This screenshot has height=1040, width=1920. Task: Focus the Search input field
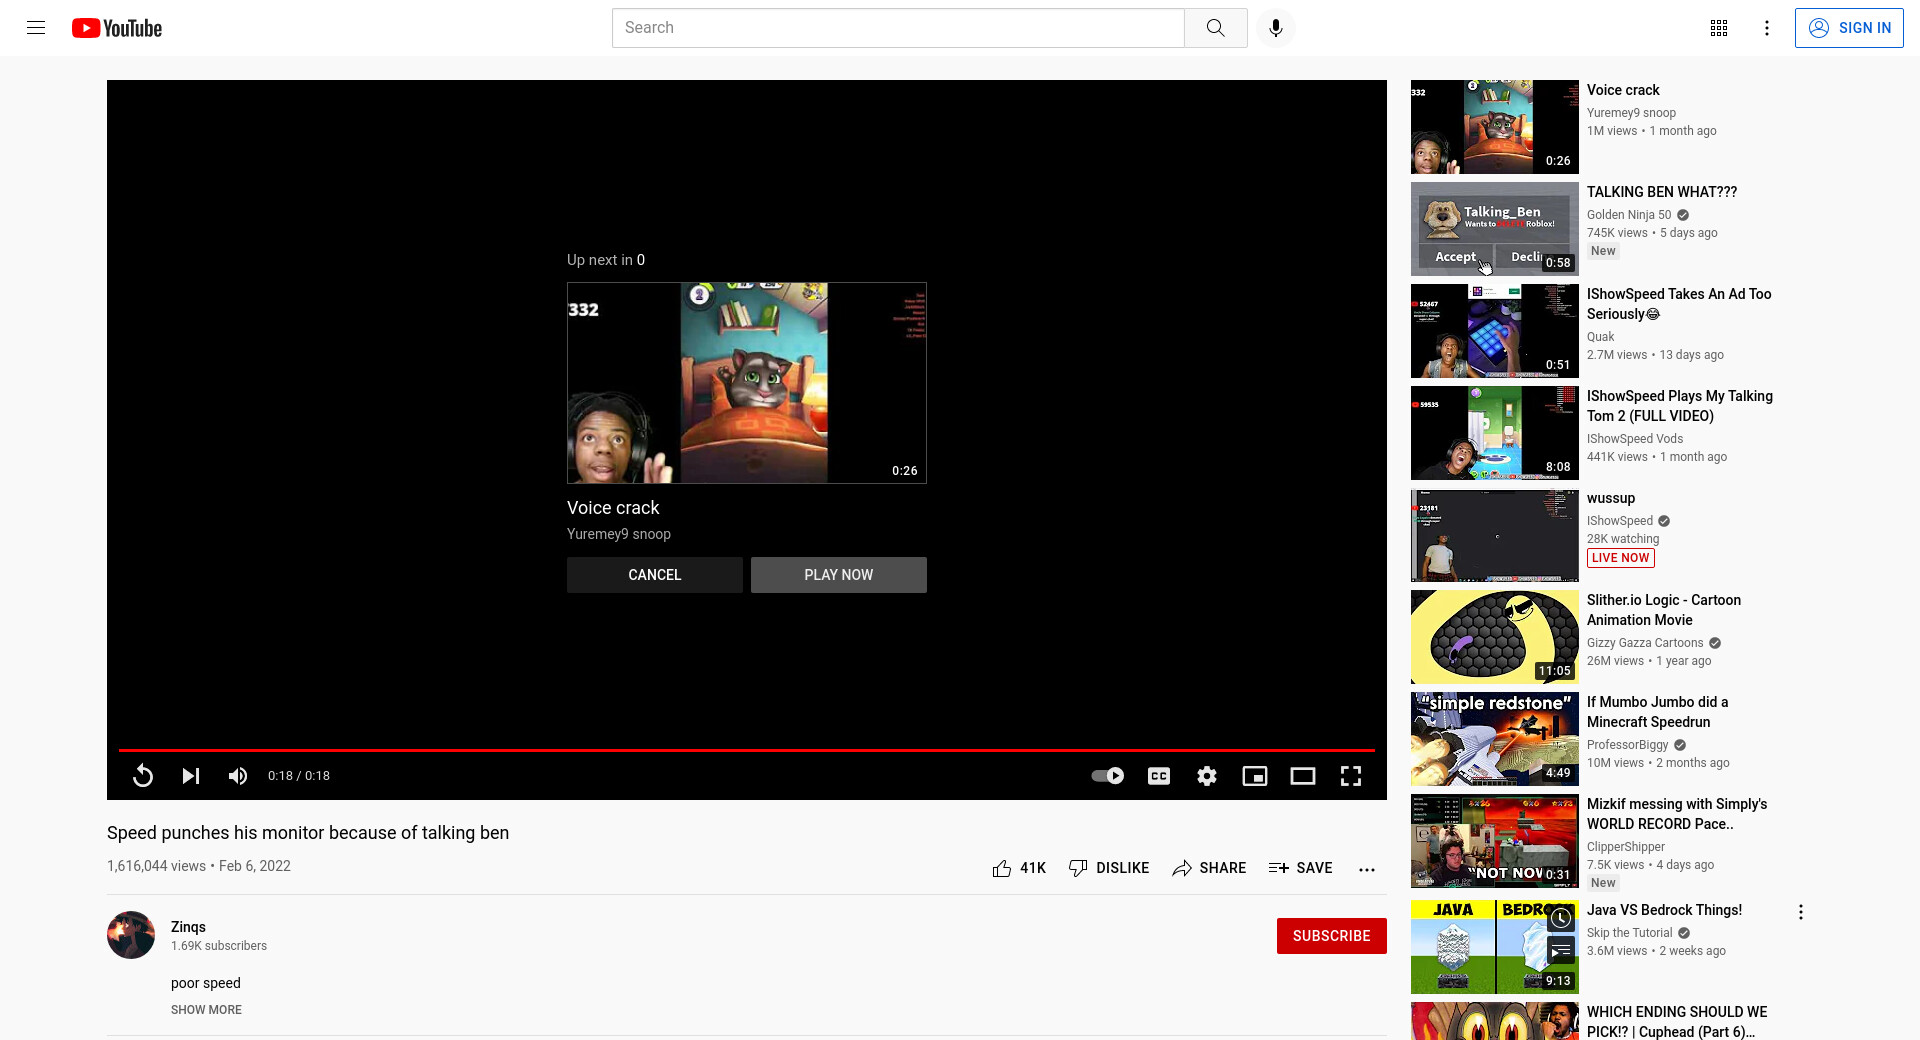898,28
